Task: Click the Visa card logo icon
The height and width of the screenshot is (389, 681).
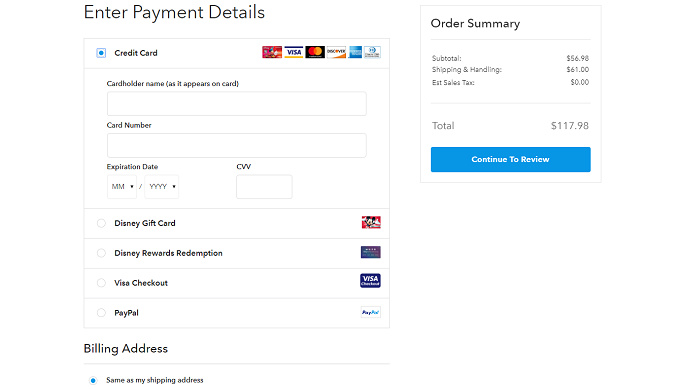Action: coord(294,52)
